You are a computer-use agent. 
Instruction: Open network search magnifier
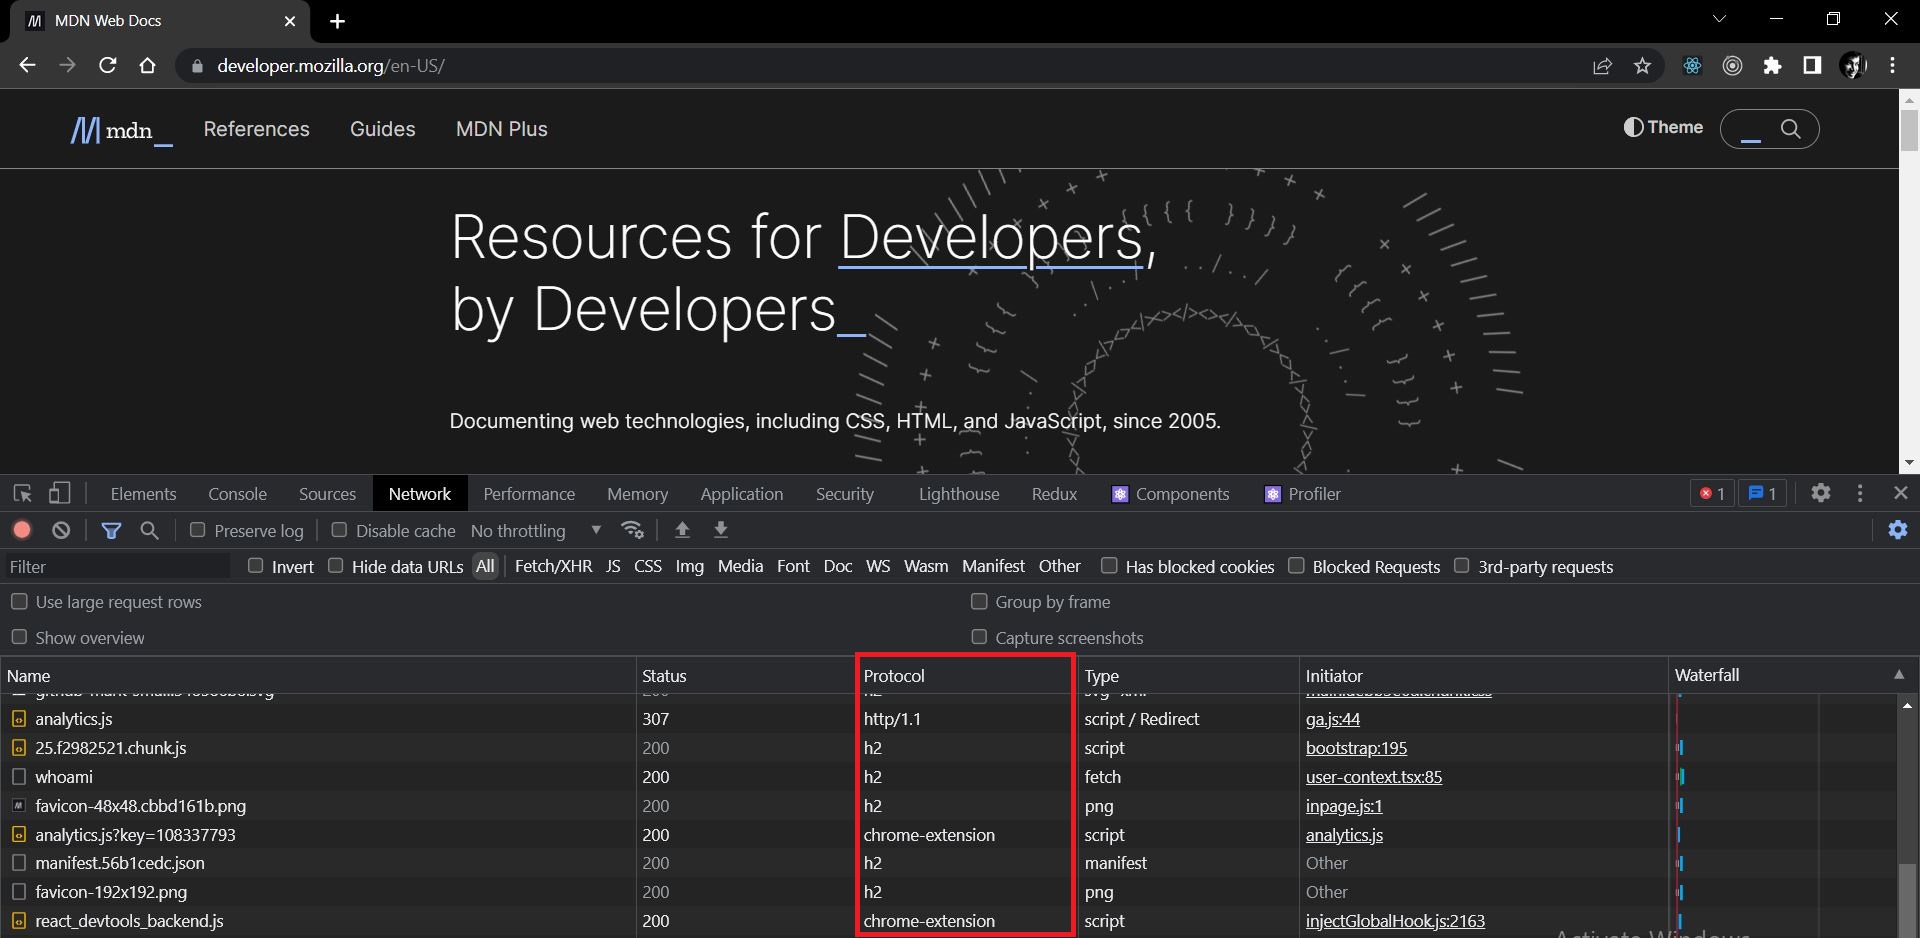click(x=150, y=530)
